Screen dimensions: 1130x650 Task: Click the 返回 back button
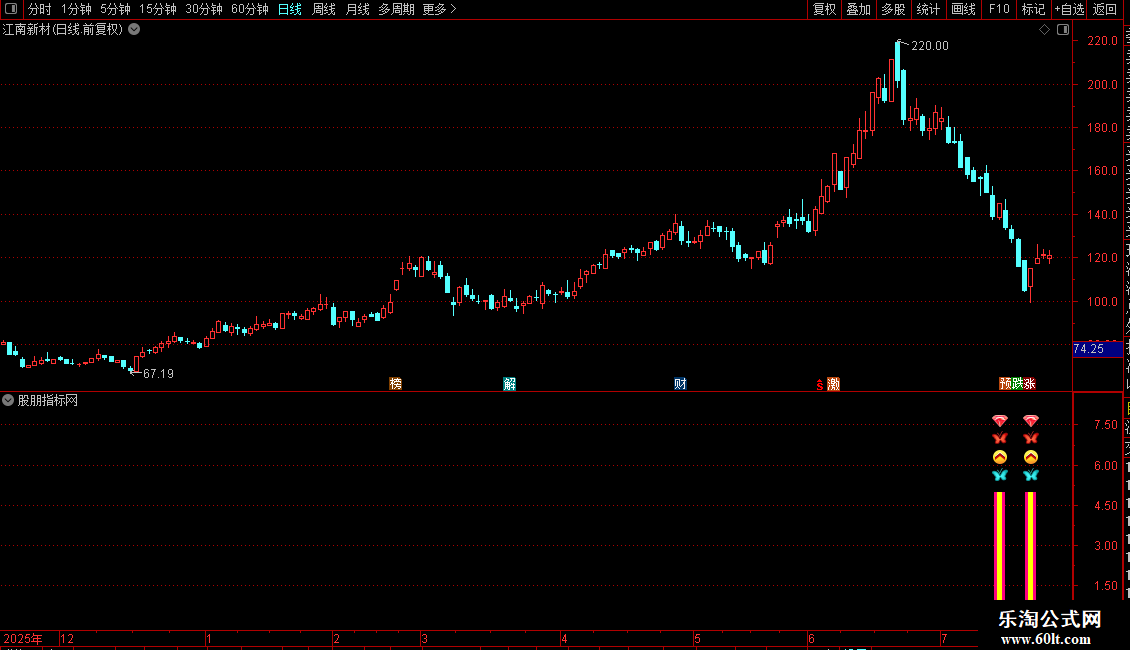point(1105,9)
